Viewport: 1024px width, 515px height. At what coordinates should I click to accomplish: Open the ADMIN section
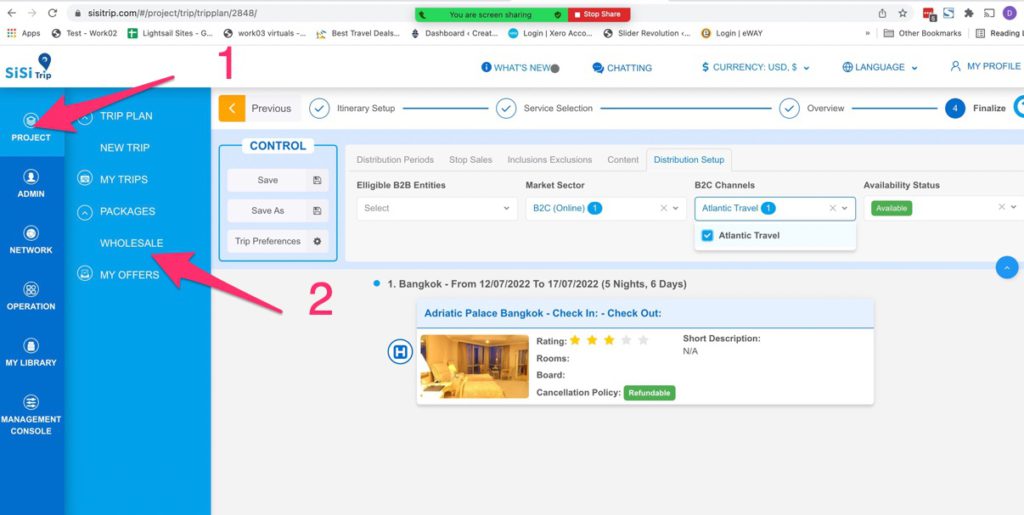(31, 184)
